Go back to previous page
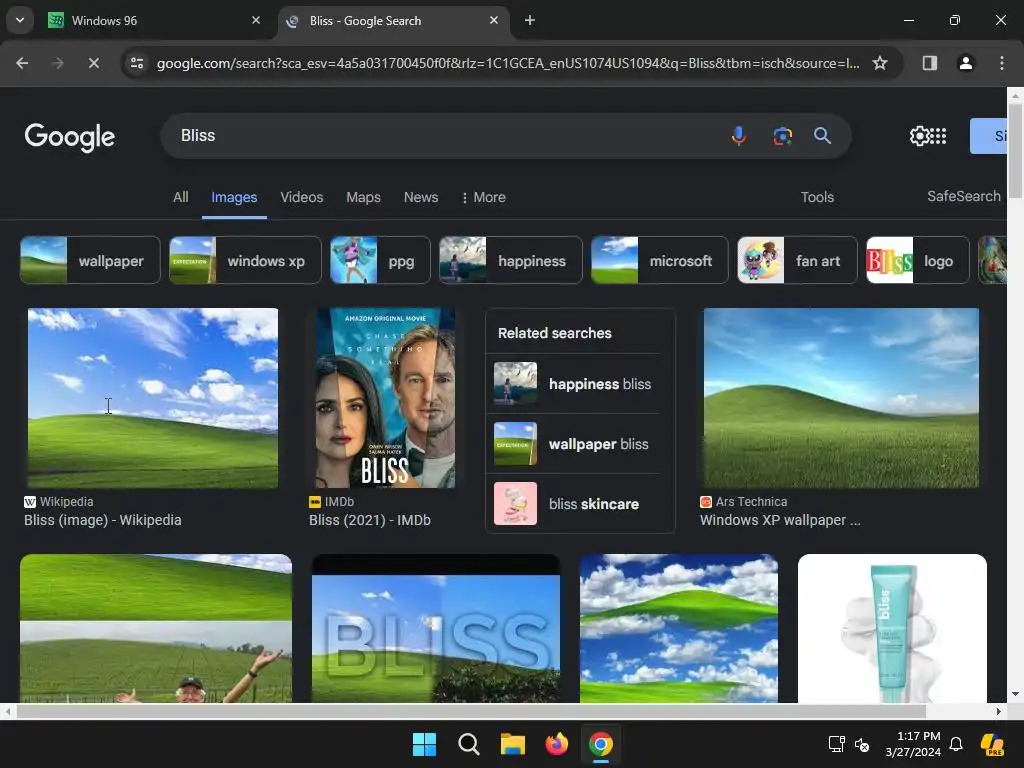Image resolution: width=1024 pixels, height=768 pixels. 22,63
